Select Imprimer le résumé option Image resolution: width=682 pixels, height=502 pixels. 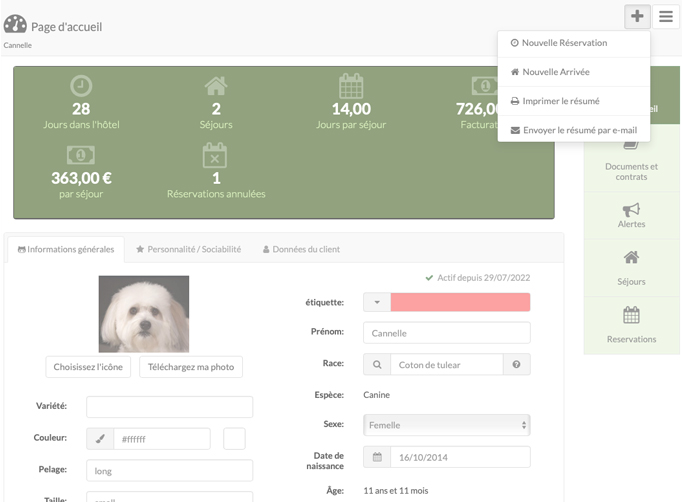pos(574,101)
